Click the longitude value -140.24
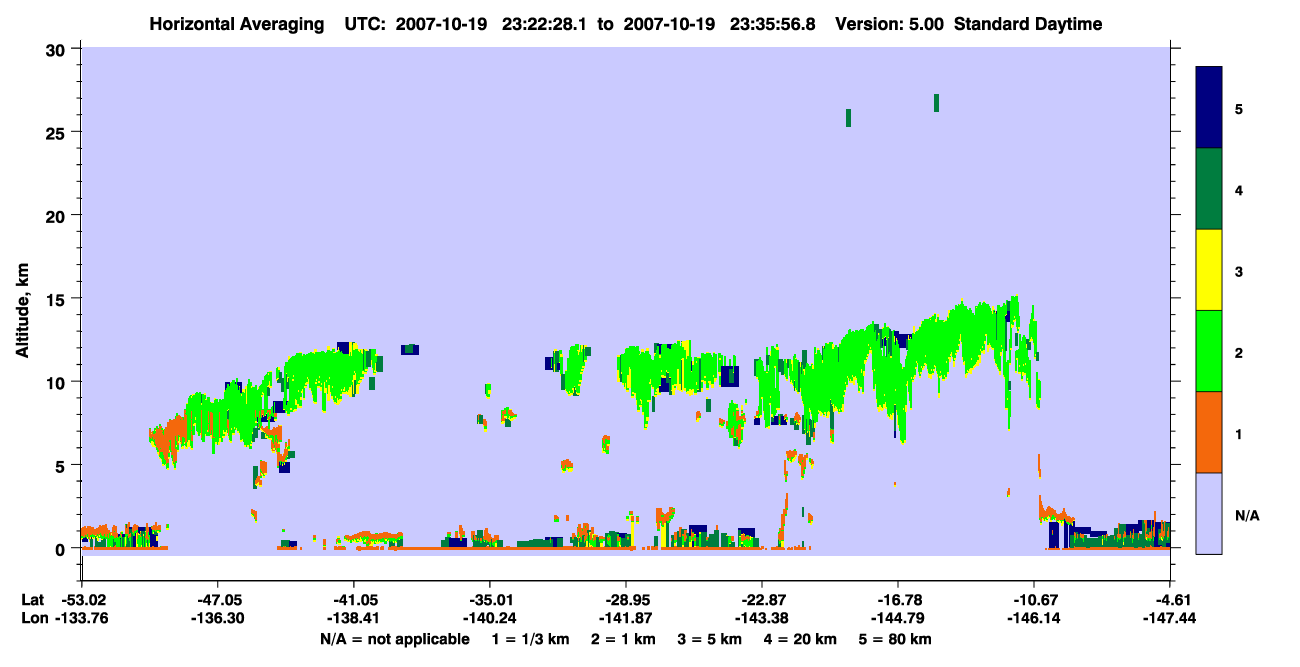 pyautogui.click(x=489, y=618)
